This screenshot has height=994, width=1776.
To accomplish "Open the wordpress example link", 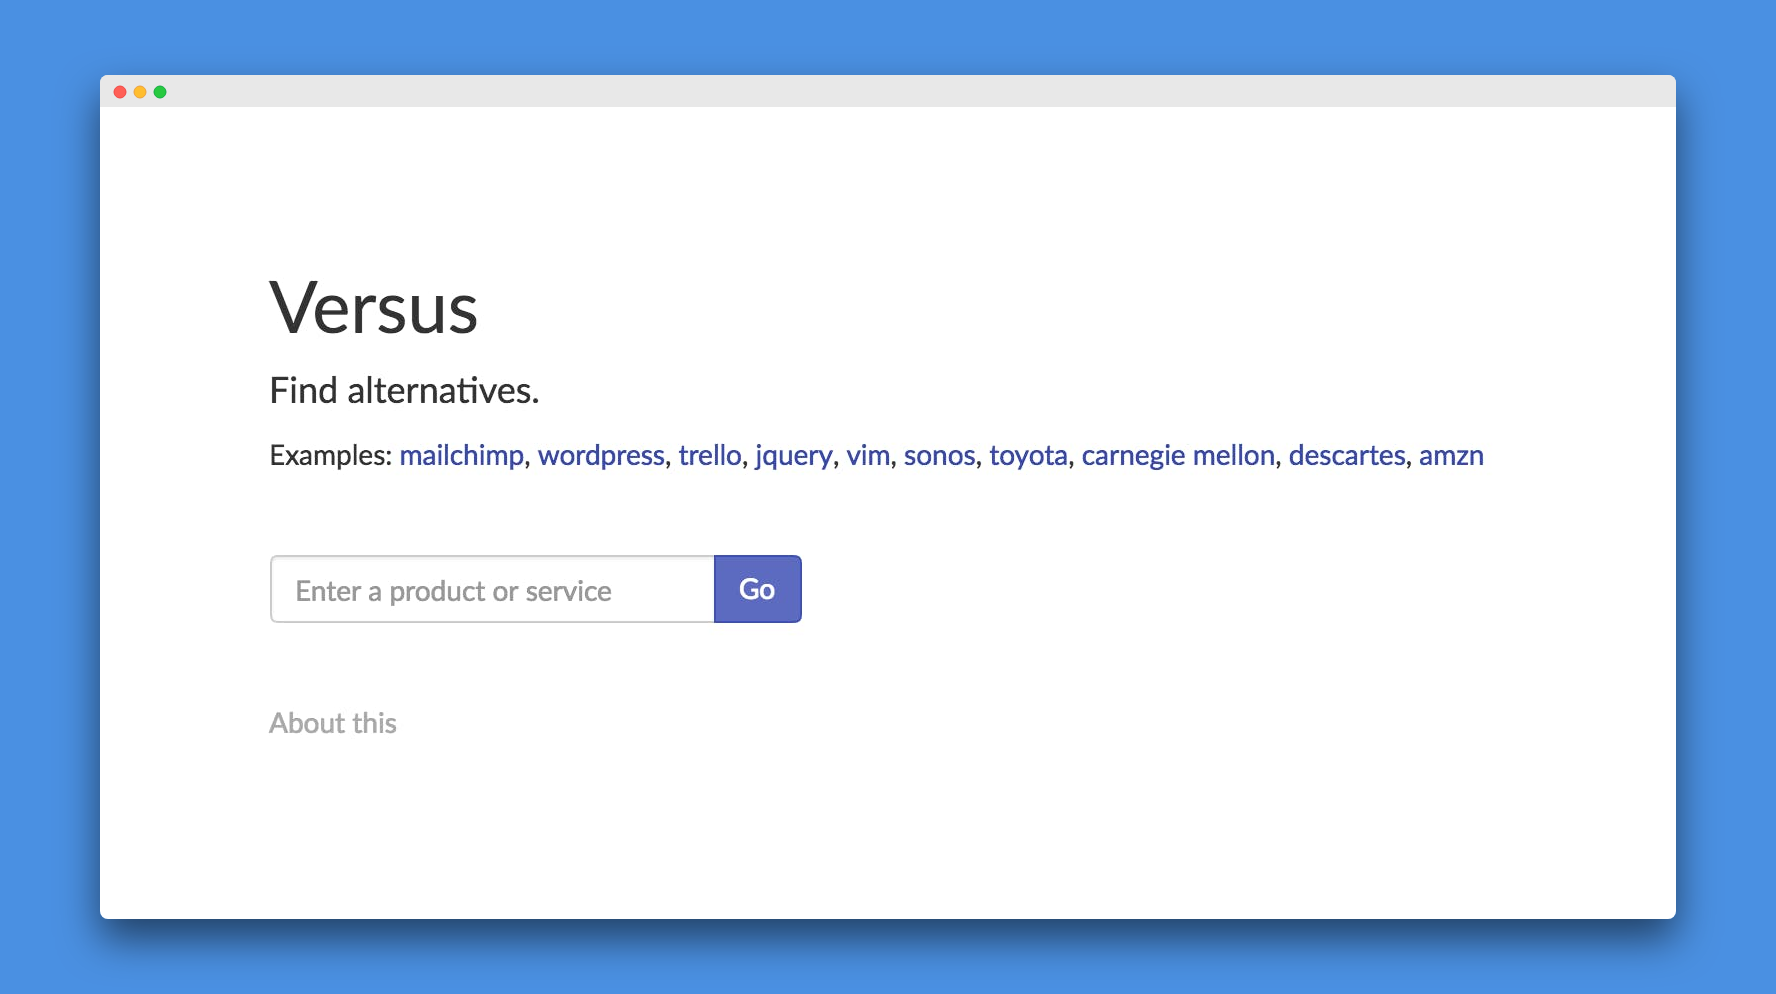I will [601, 456].
